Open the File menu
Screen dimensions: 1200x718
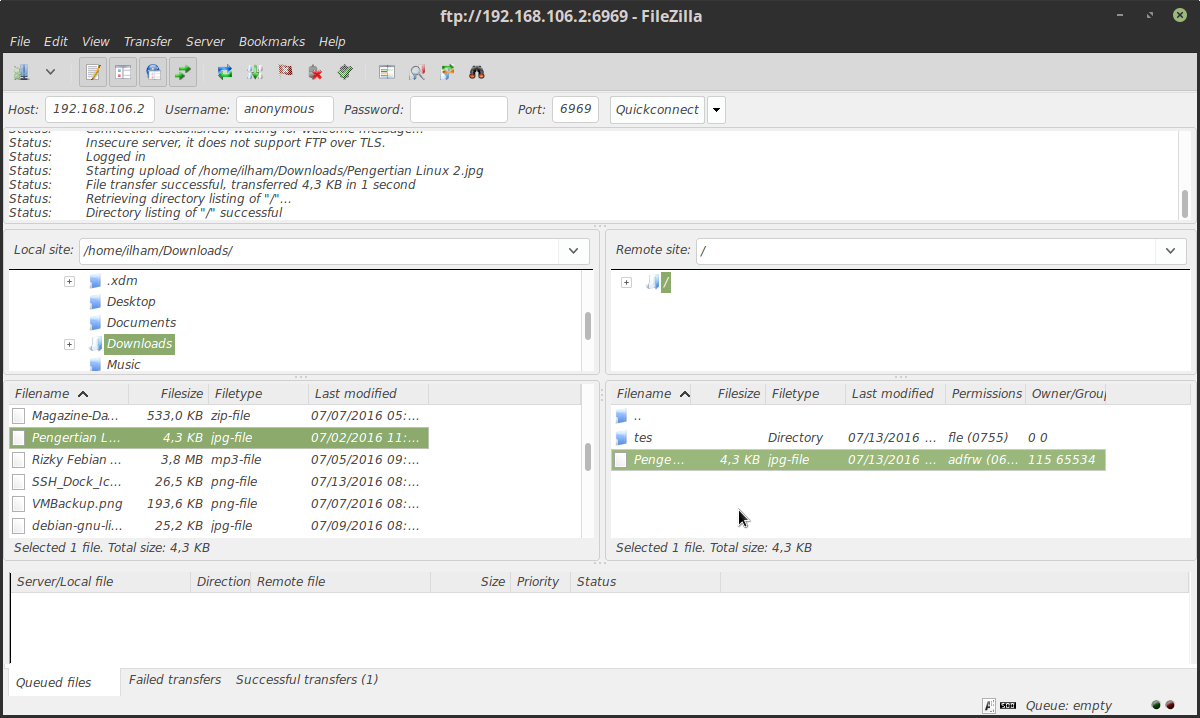pyautogui.click(x=20, y=41)
